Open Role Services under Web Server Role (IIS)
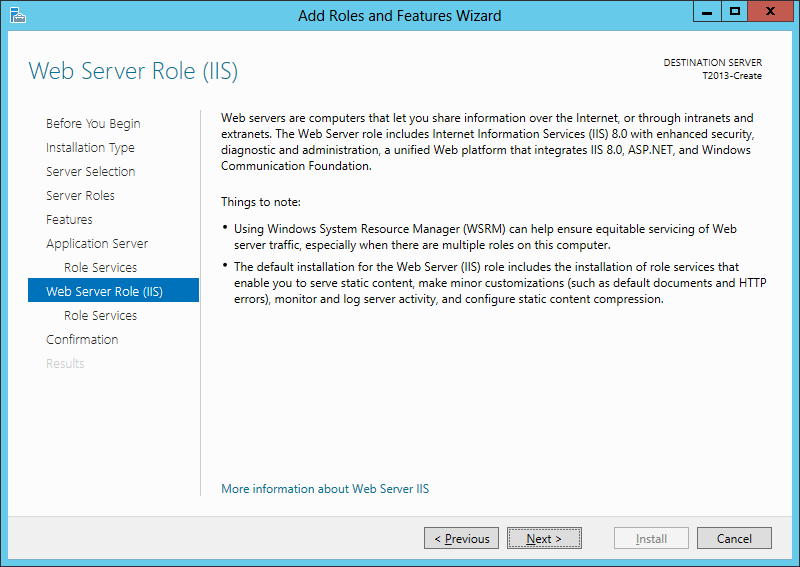 point(100,316)
